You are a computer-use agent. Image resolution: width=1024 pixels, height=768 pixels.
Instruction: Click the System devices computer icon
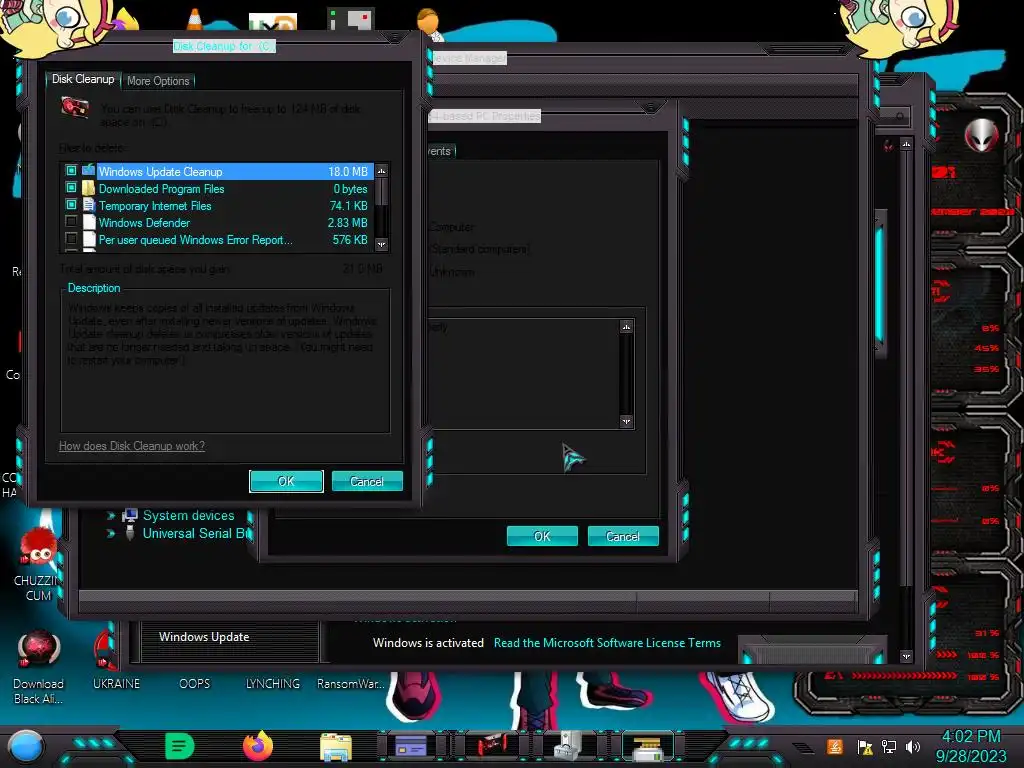pos(130,515)
